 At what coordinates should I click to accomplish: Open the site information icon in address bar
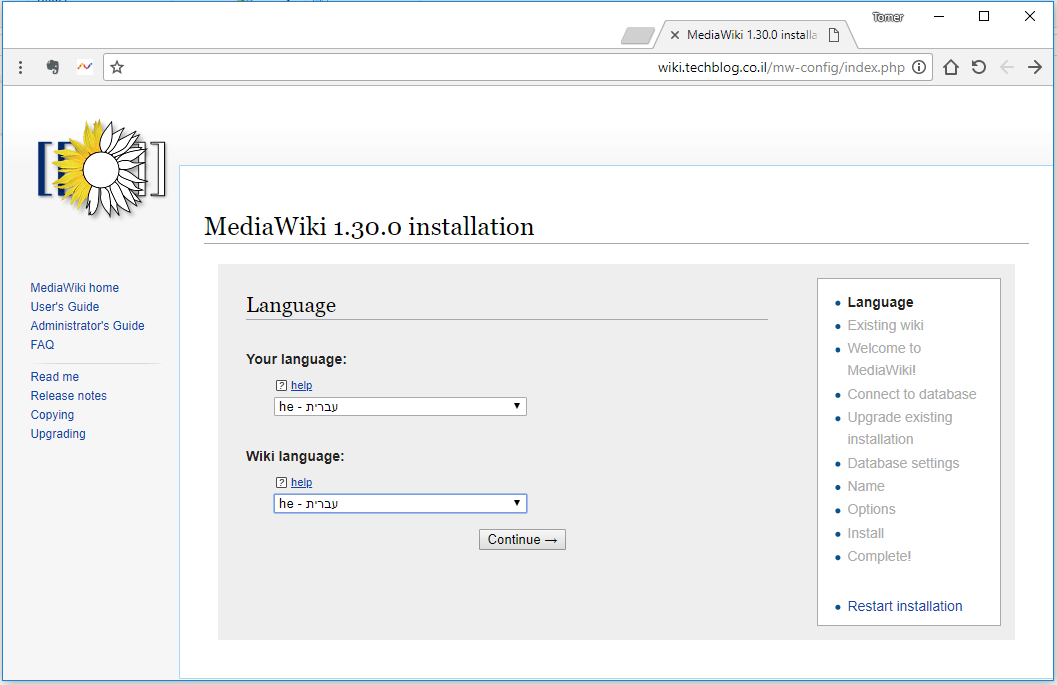(918, 67)
